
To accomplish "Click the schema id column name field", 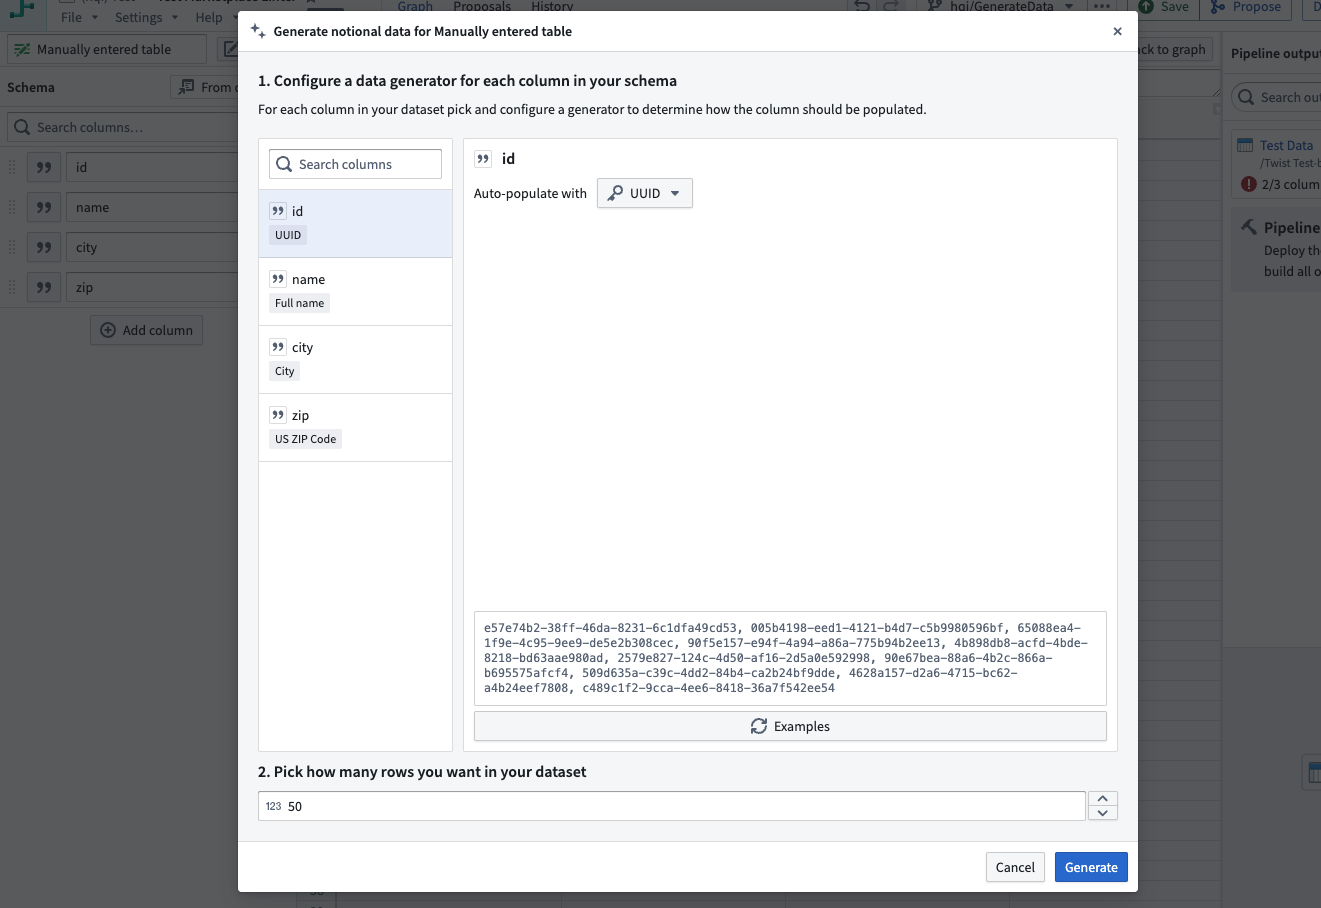I will pyautogui.click(x=152, y=167).
